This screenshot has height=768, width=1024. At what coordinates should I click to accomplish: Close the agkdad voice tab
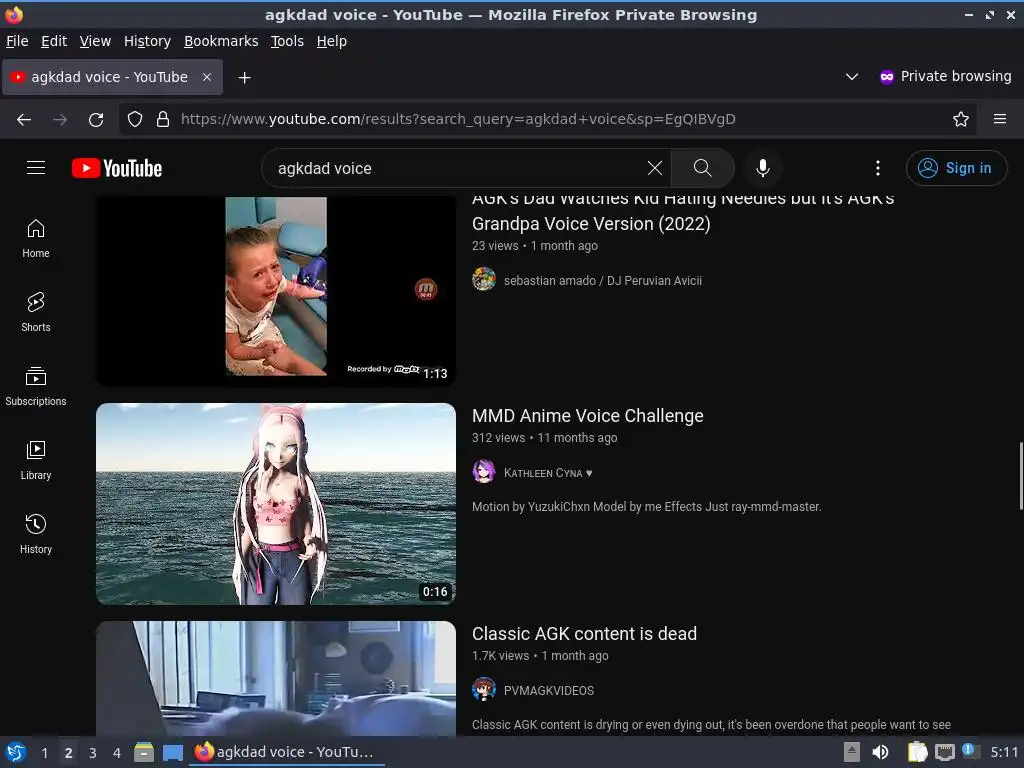[x=207, y=77]
